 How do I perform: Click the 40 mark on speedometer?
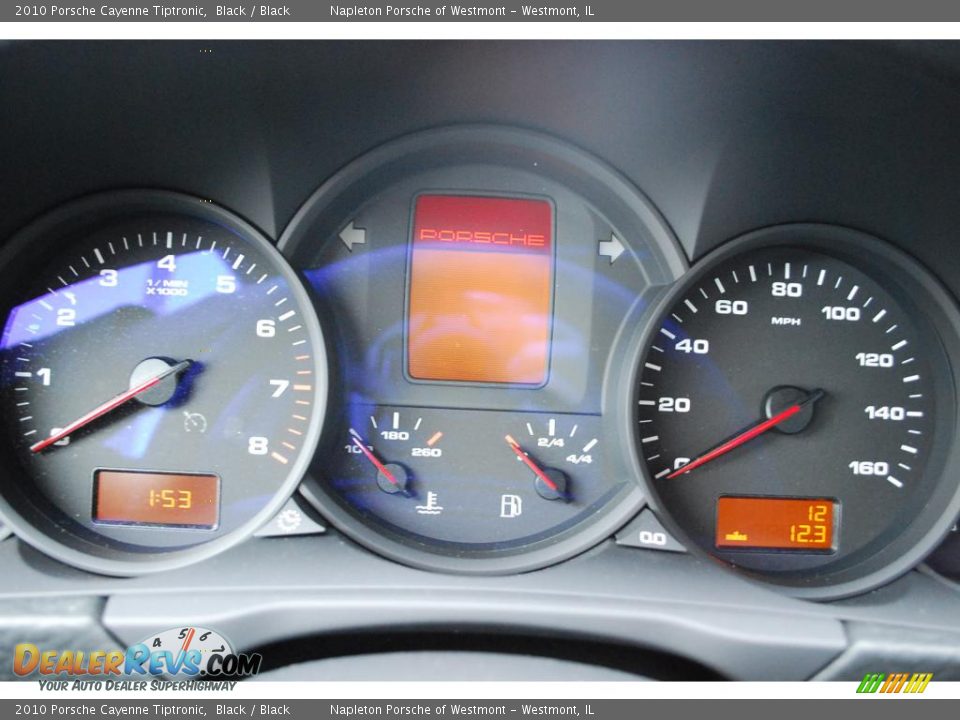point(692,347)
